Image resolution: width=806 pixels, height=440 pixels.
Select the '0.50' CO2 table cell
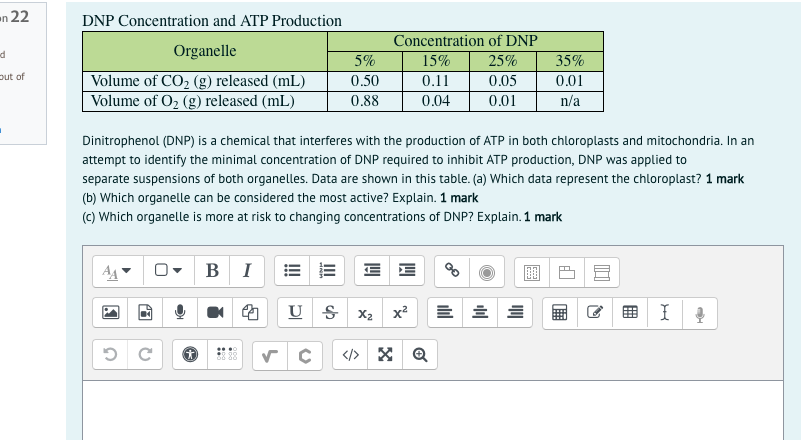364,81
